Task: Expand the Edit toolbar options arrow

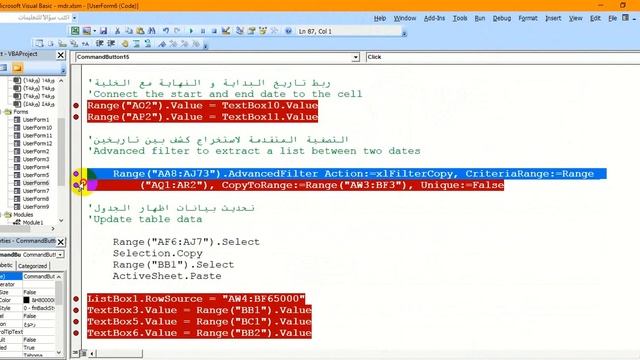Action: [x=205, y=46]
